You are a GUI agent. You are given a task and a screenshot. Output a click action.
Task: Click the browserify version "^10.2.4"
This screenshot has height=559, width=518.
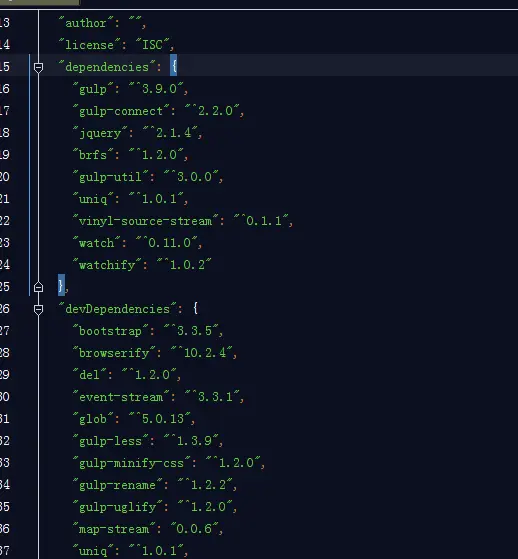(x=202, y=353)
